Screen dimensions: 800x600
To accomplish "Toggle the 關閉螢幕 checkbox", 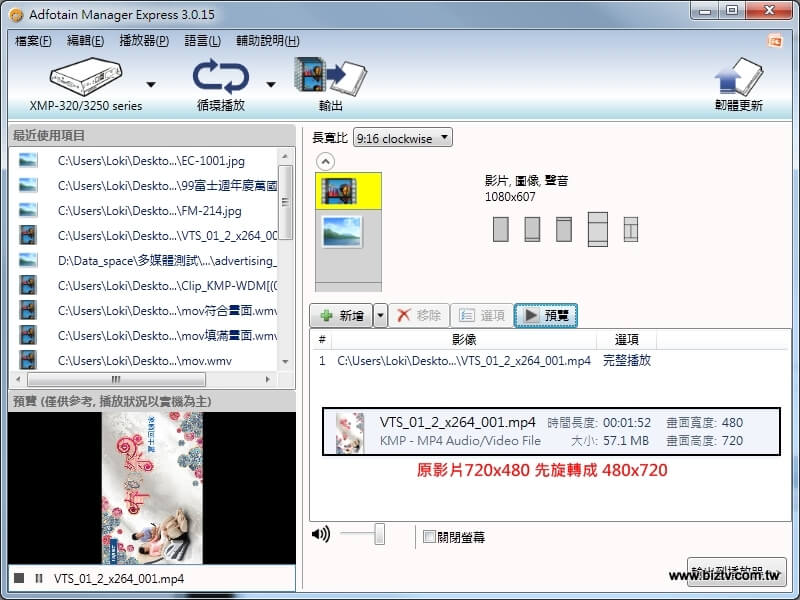I will [429, 536].
